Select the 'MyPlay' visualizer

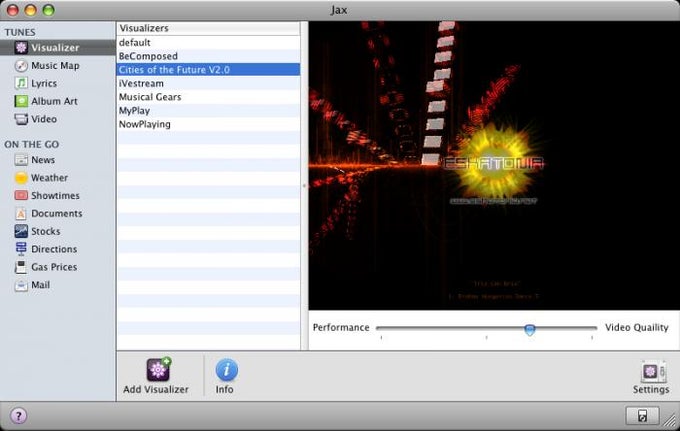(x=208, y=111)
